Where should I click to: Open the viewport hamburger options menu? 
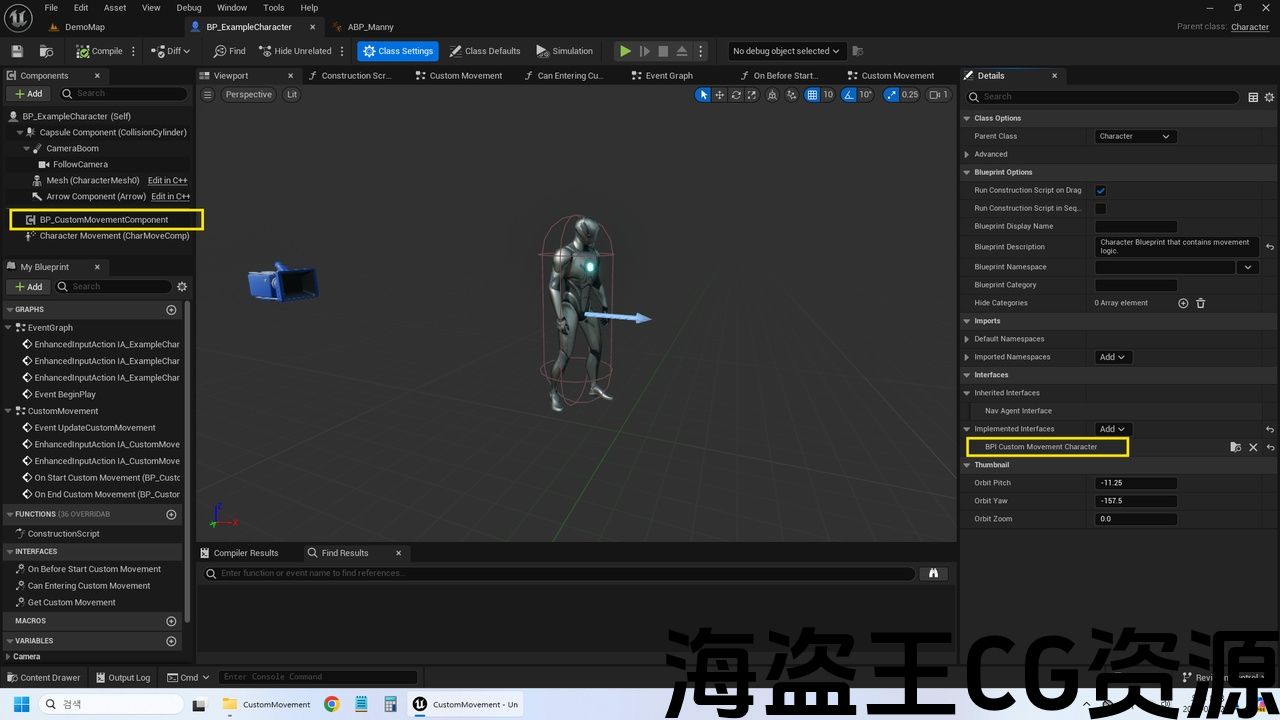tap(207, 95)
